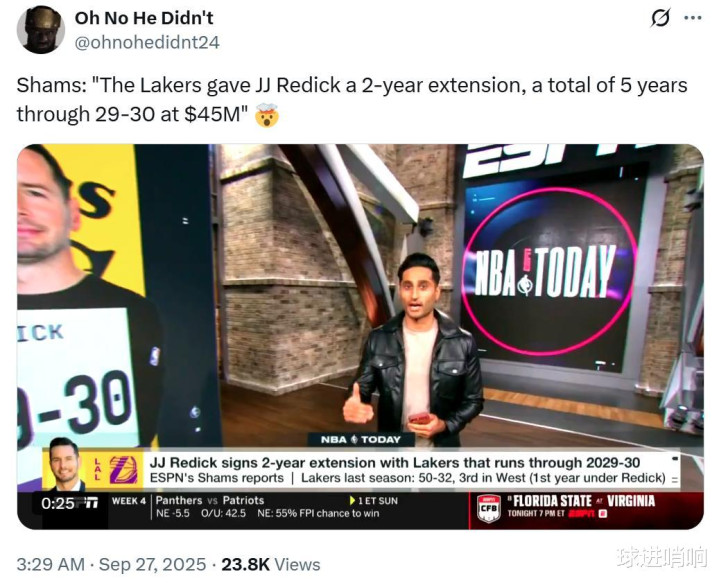Click the Florida State at Virginia promo
The height and width of the screenshot is (583, 719).
point(581,506)
